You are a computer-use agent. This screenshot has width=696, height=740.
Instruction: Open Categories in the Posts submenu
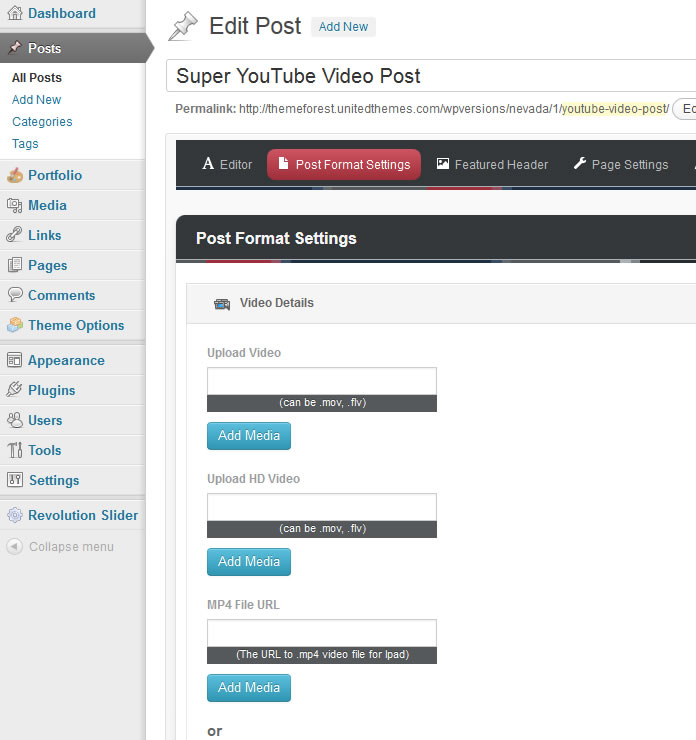42,122
